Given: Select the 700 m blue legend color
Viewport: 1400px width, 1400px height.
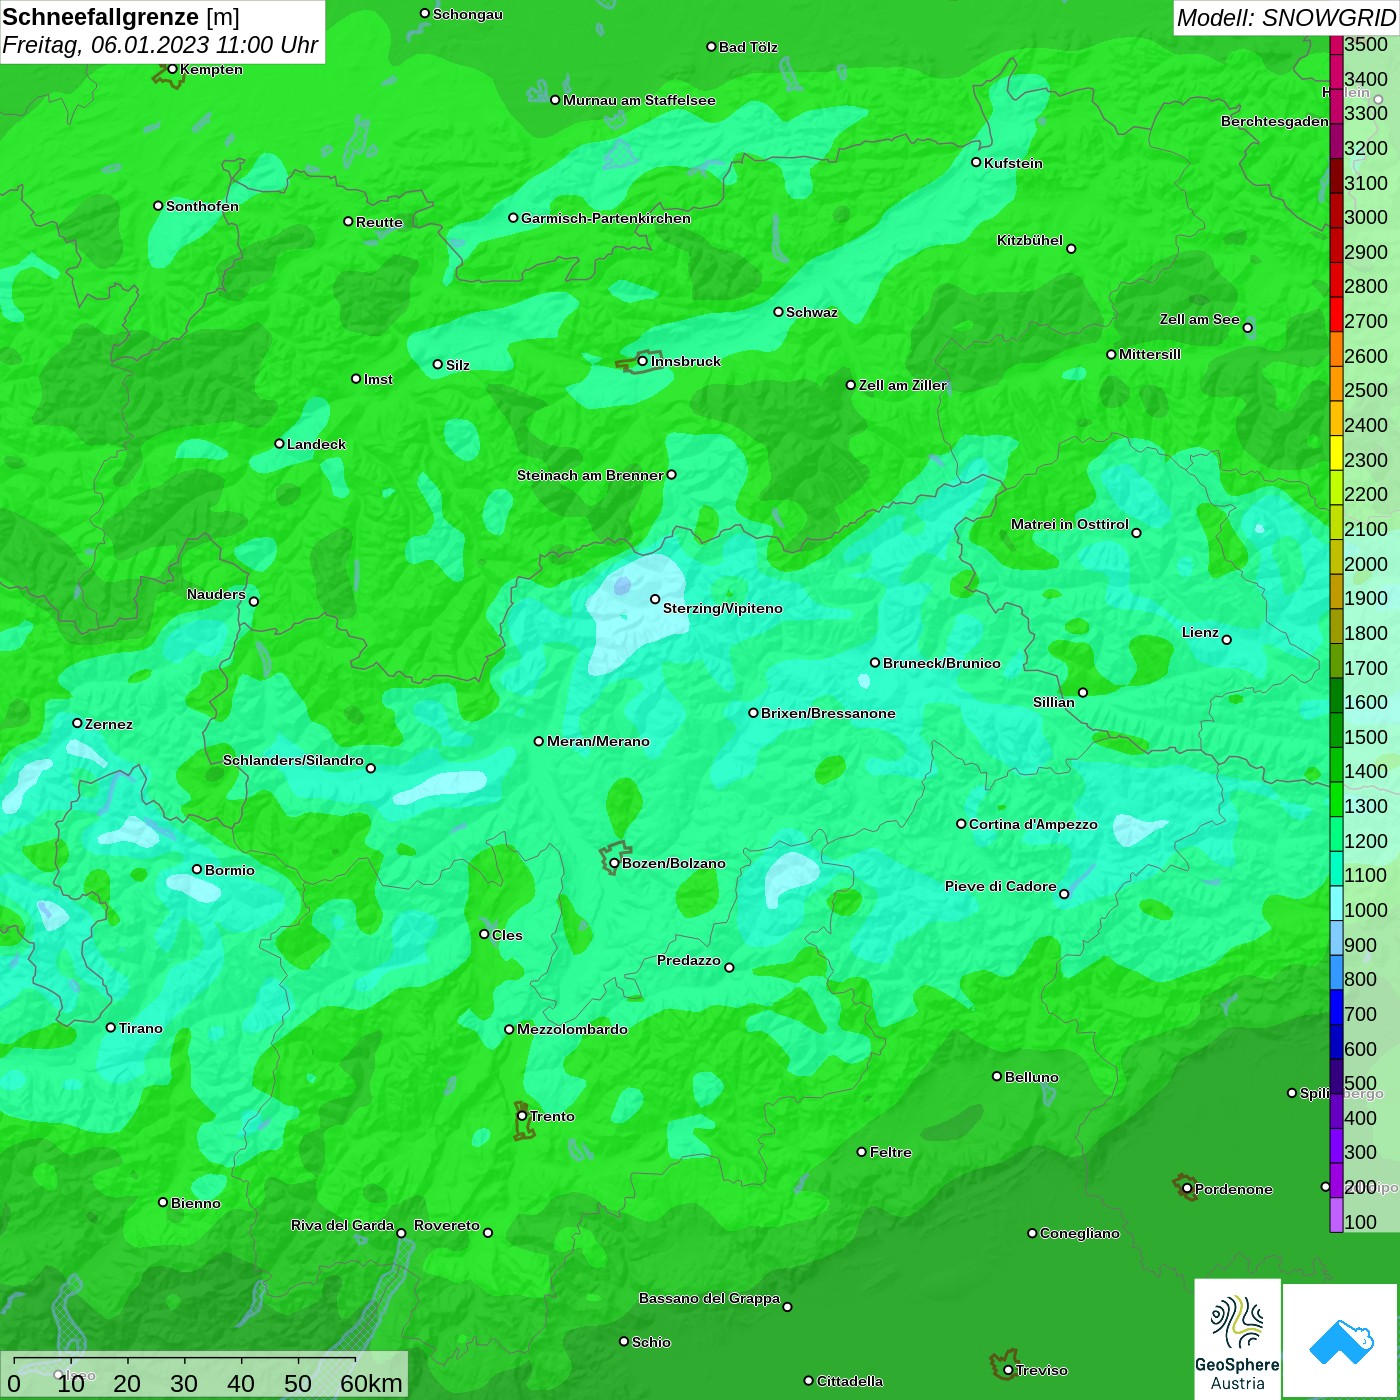Looking at the screenshot, I should coord(1336,1008).
